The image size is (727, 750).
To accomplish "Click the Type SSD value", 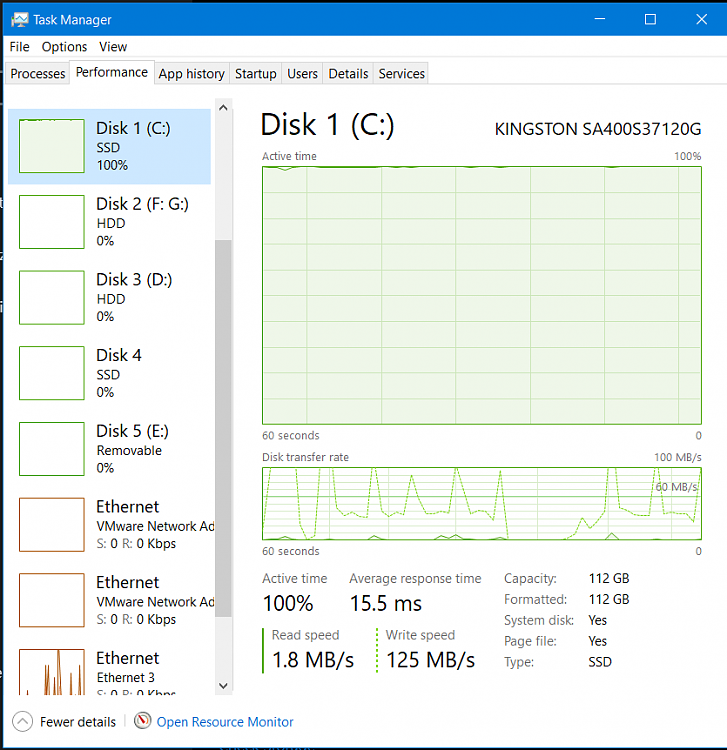I will 600,662.
